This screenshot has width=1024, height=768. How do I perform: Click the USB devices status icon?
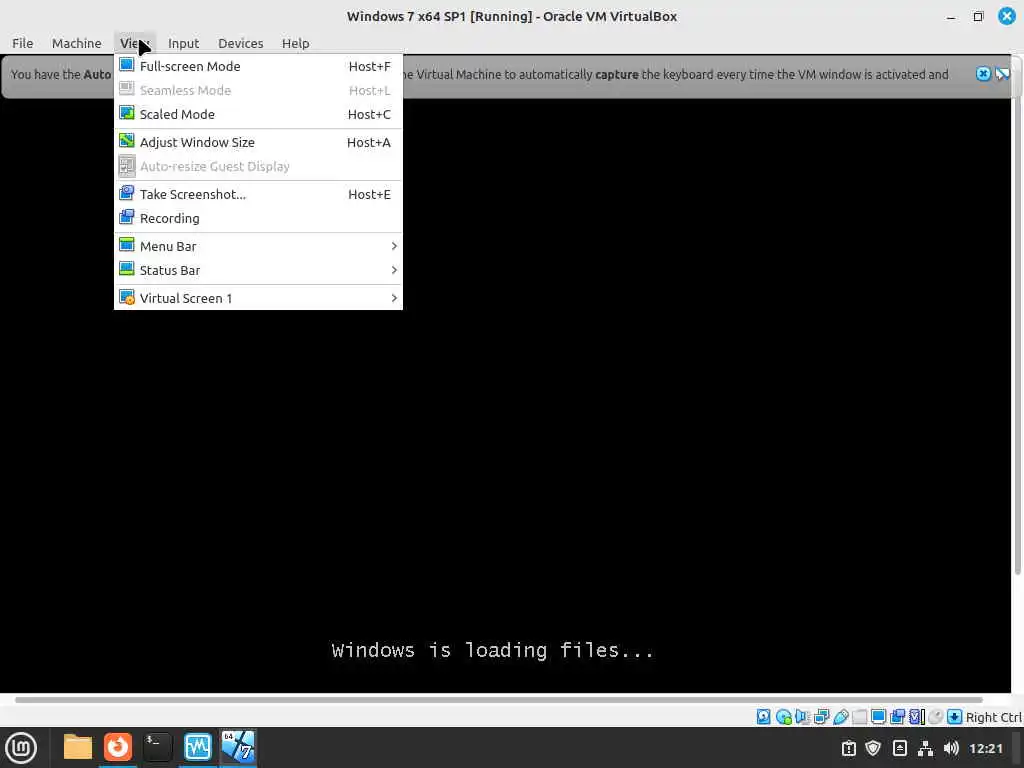point(840,717)
